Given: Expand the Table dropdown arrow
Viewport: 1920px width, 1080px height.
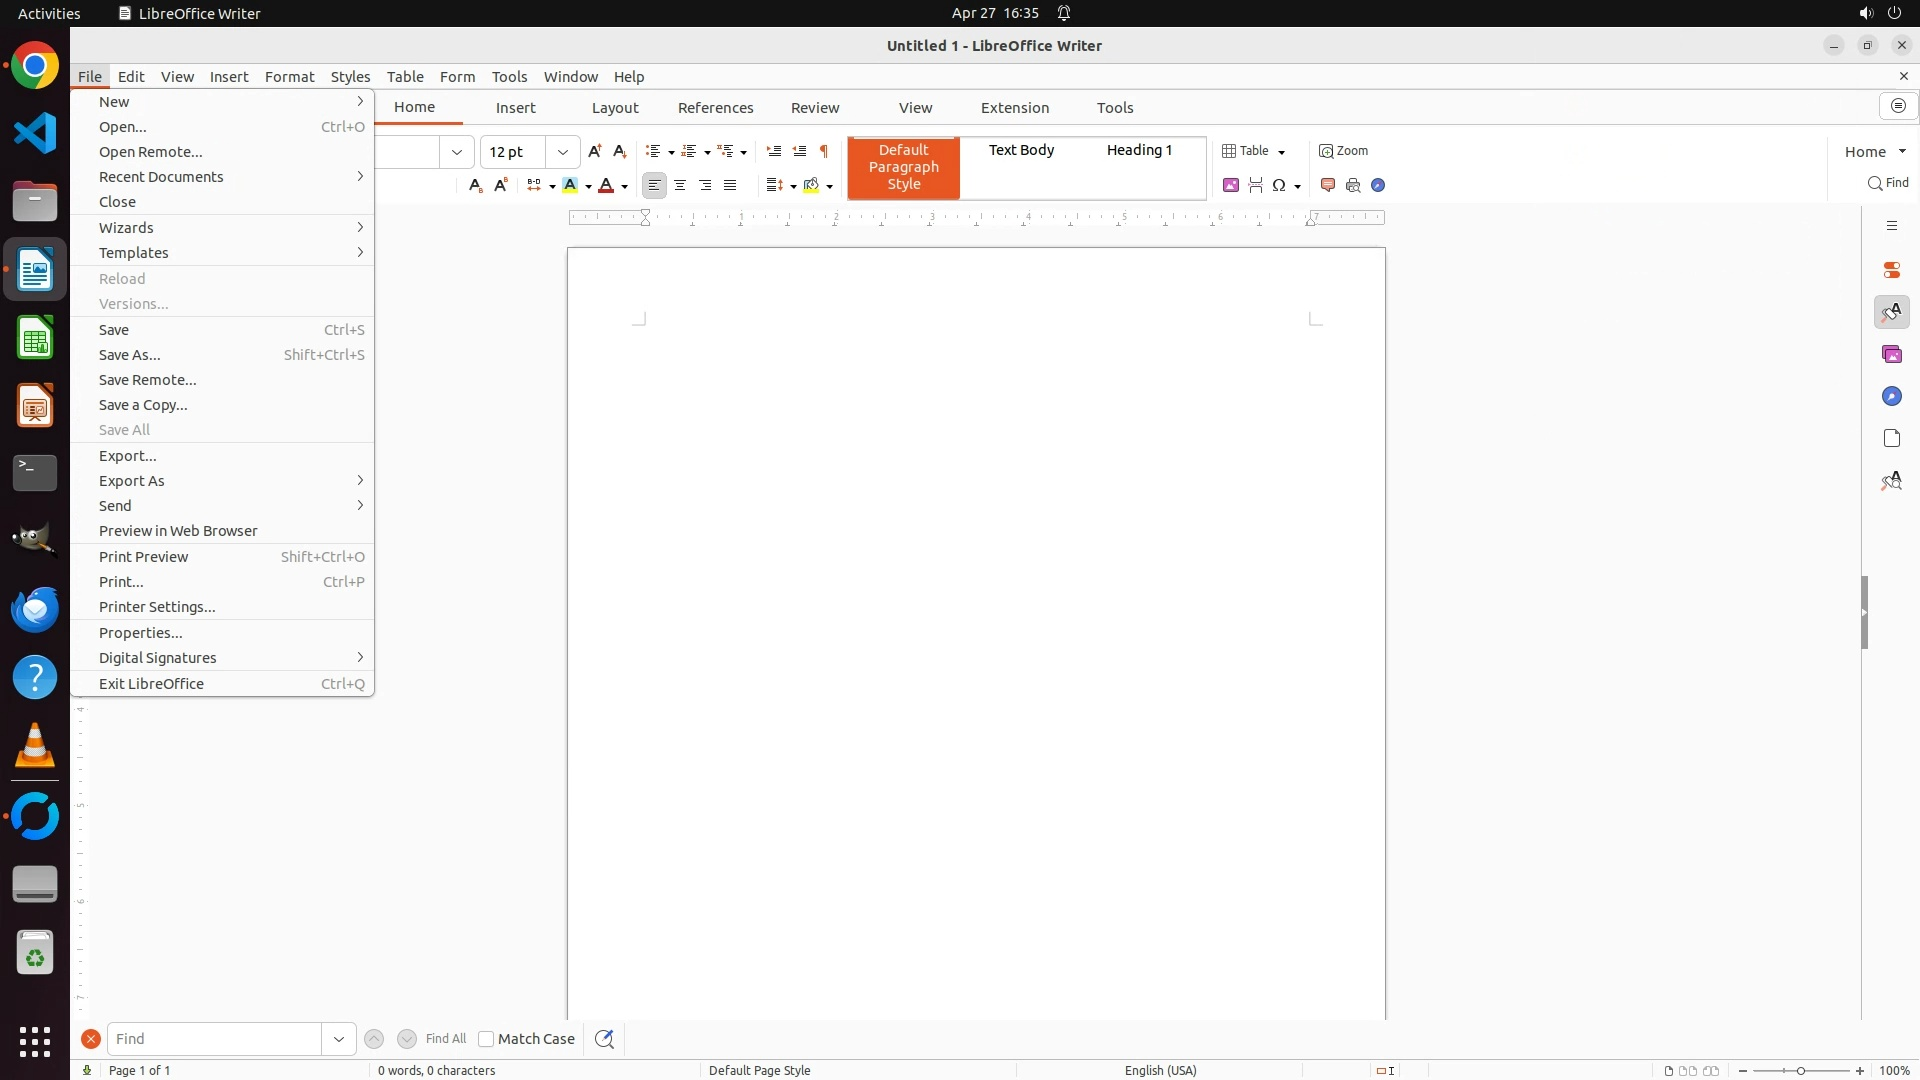Looking at the screenshot, I should click(x=1281, y=152).
